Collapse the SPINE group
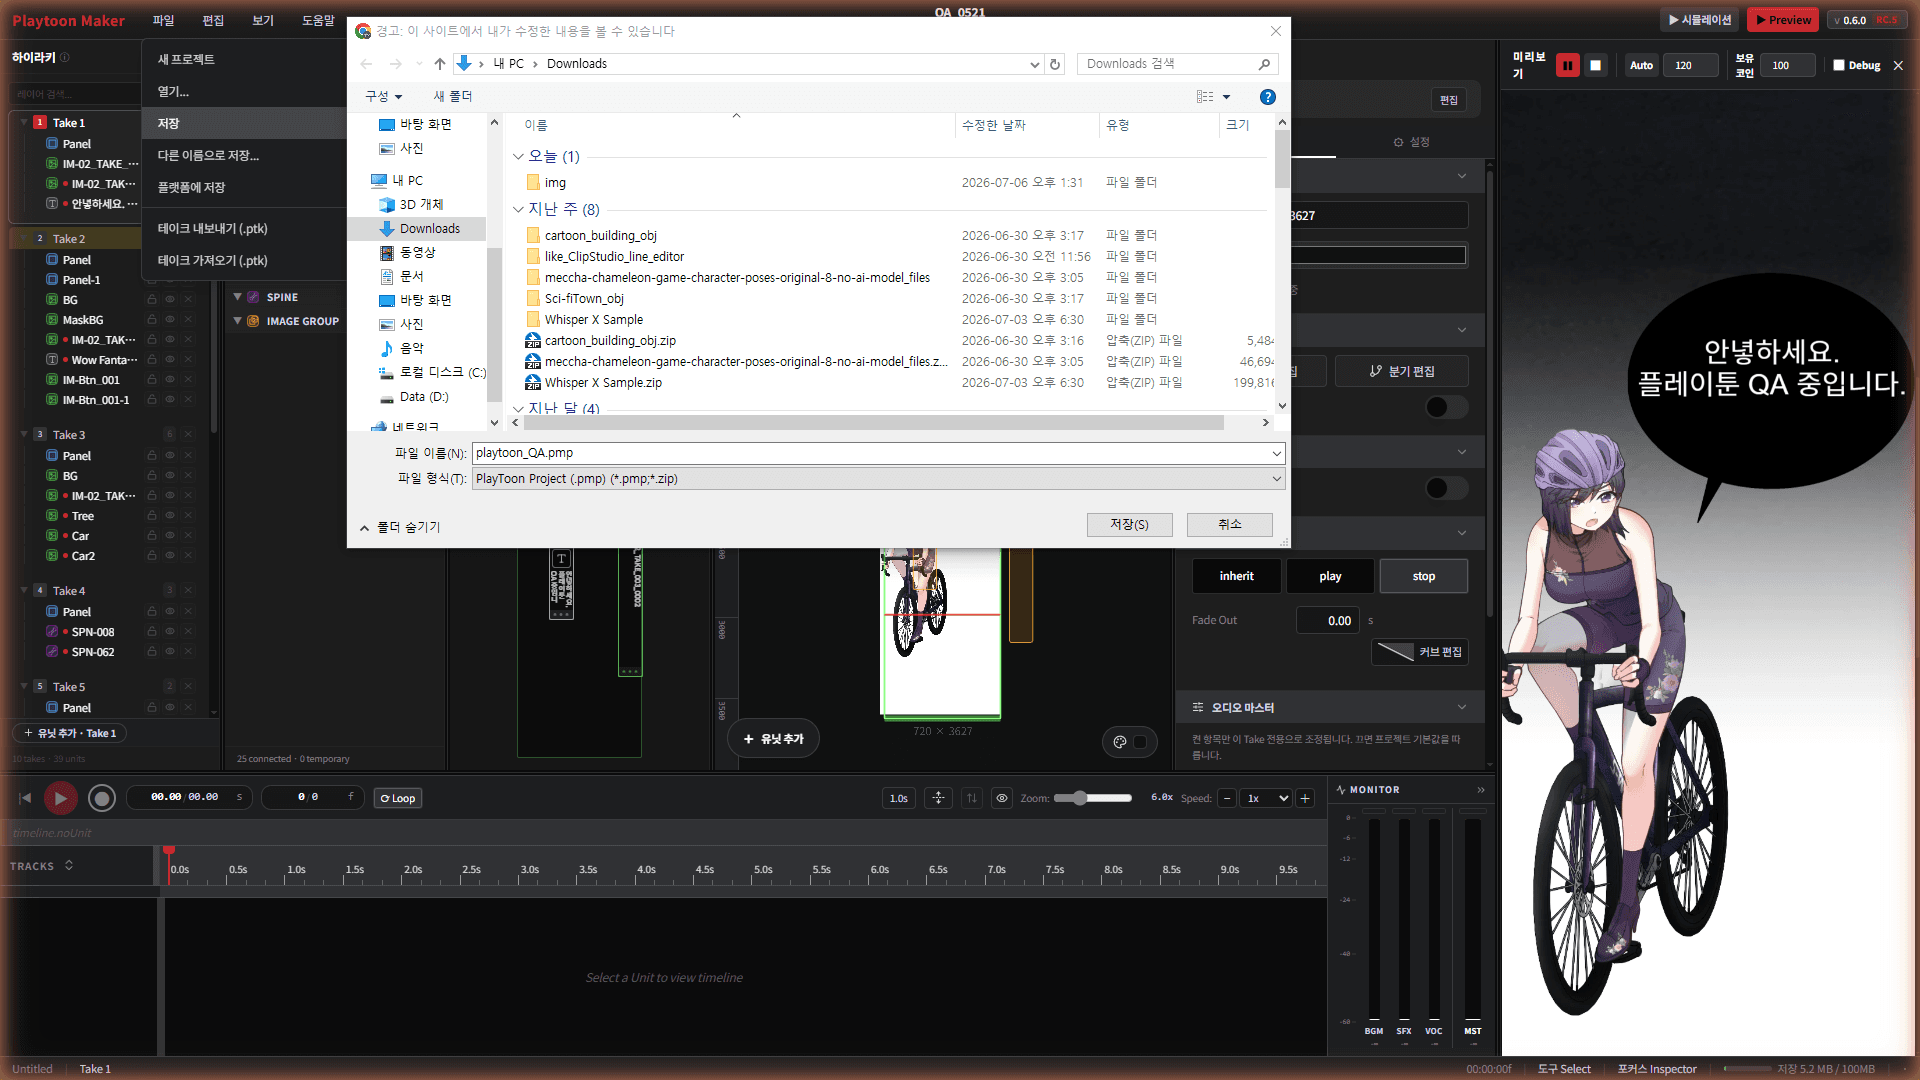Viewport: 1920px width, 1080px height. click(x=237, y=297)
